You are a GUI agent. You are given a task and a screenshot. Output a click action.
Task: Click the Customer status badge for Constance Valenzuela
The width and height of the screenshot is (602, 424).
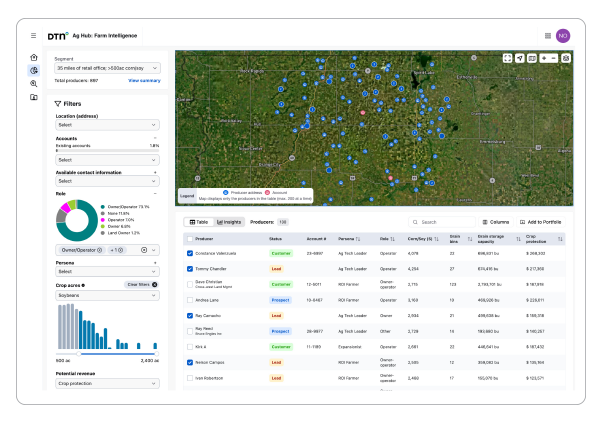tap(281, 253)
